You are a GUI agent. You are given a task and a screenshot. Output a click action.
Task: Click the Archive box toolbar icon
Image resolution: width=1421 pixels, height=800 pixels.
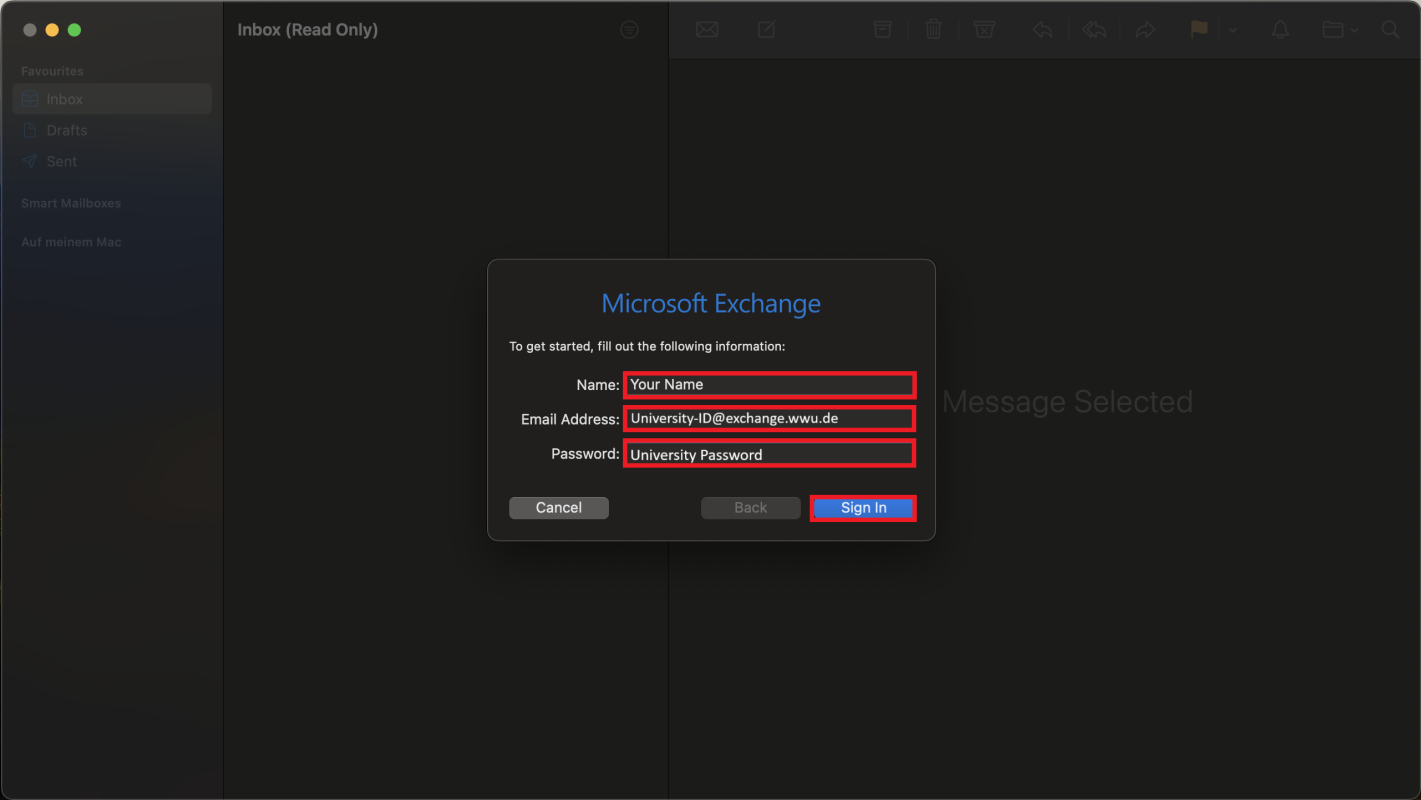pos(882,30)
